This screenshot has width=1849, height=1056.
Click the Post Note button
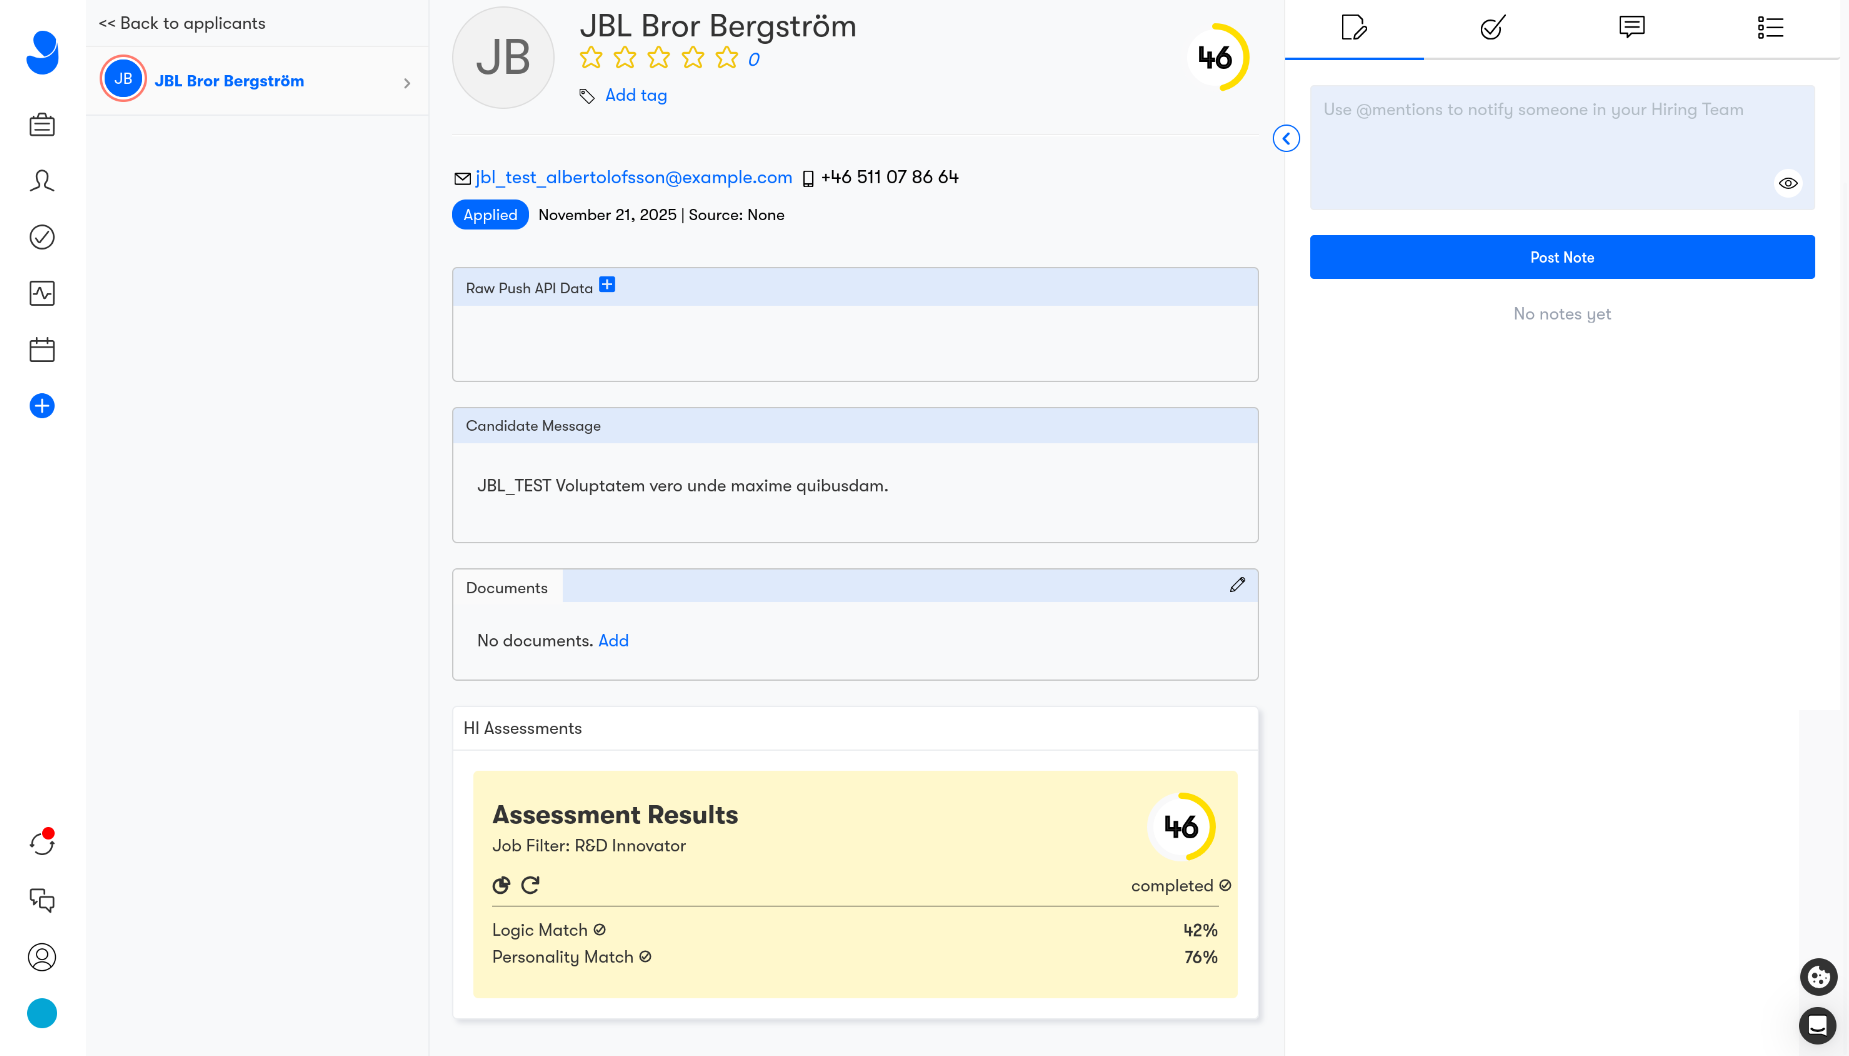(x=1561, y=257)
